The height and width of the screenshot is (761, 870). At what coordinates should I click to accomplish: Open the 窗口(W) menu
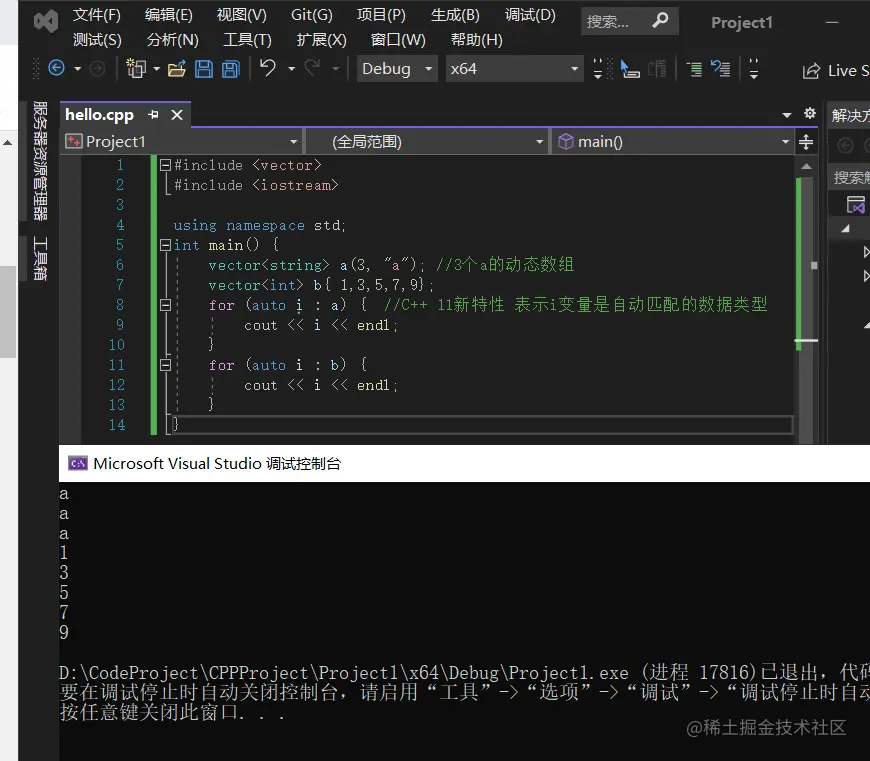(398, 39)
